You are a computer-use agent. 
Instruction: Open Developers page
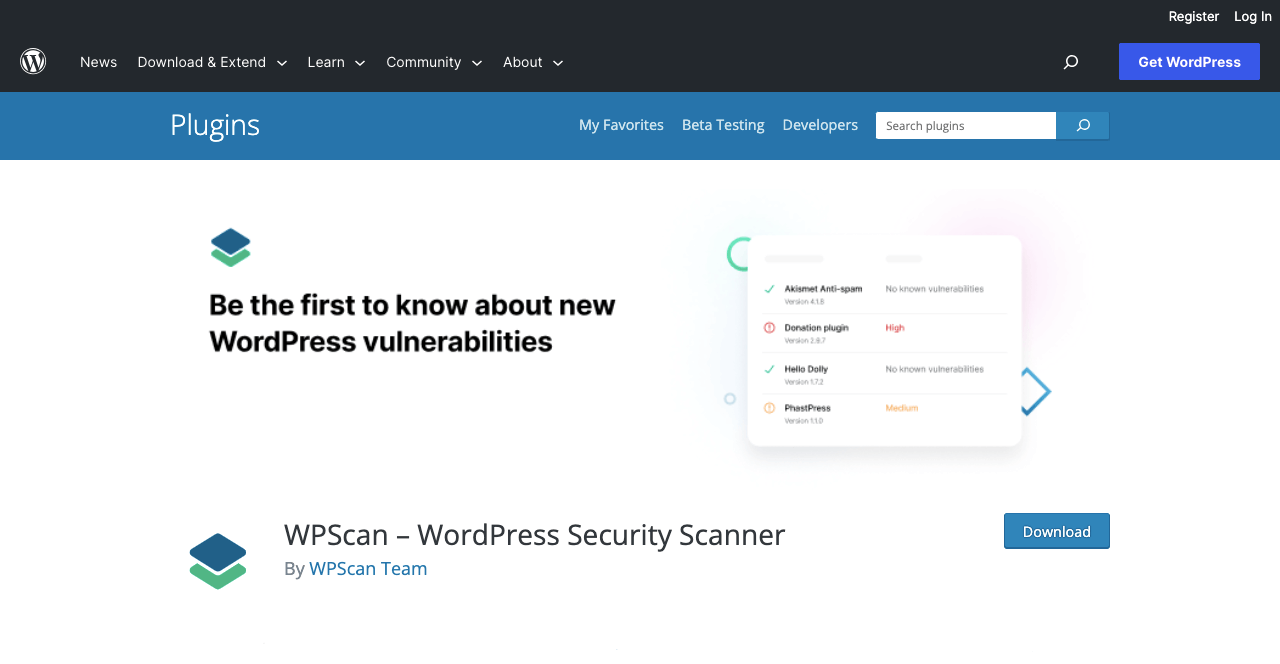coord(820,125)
